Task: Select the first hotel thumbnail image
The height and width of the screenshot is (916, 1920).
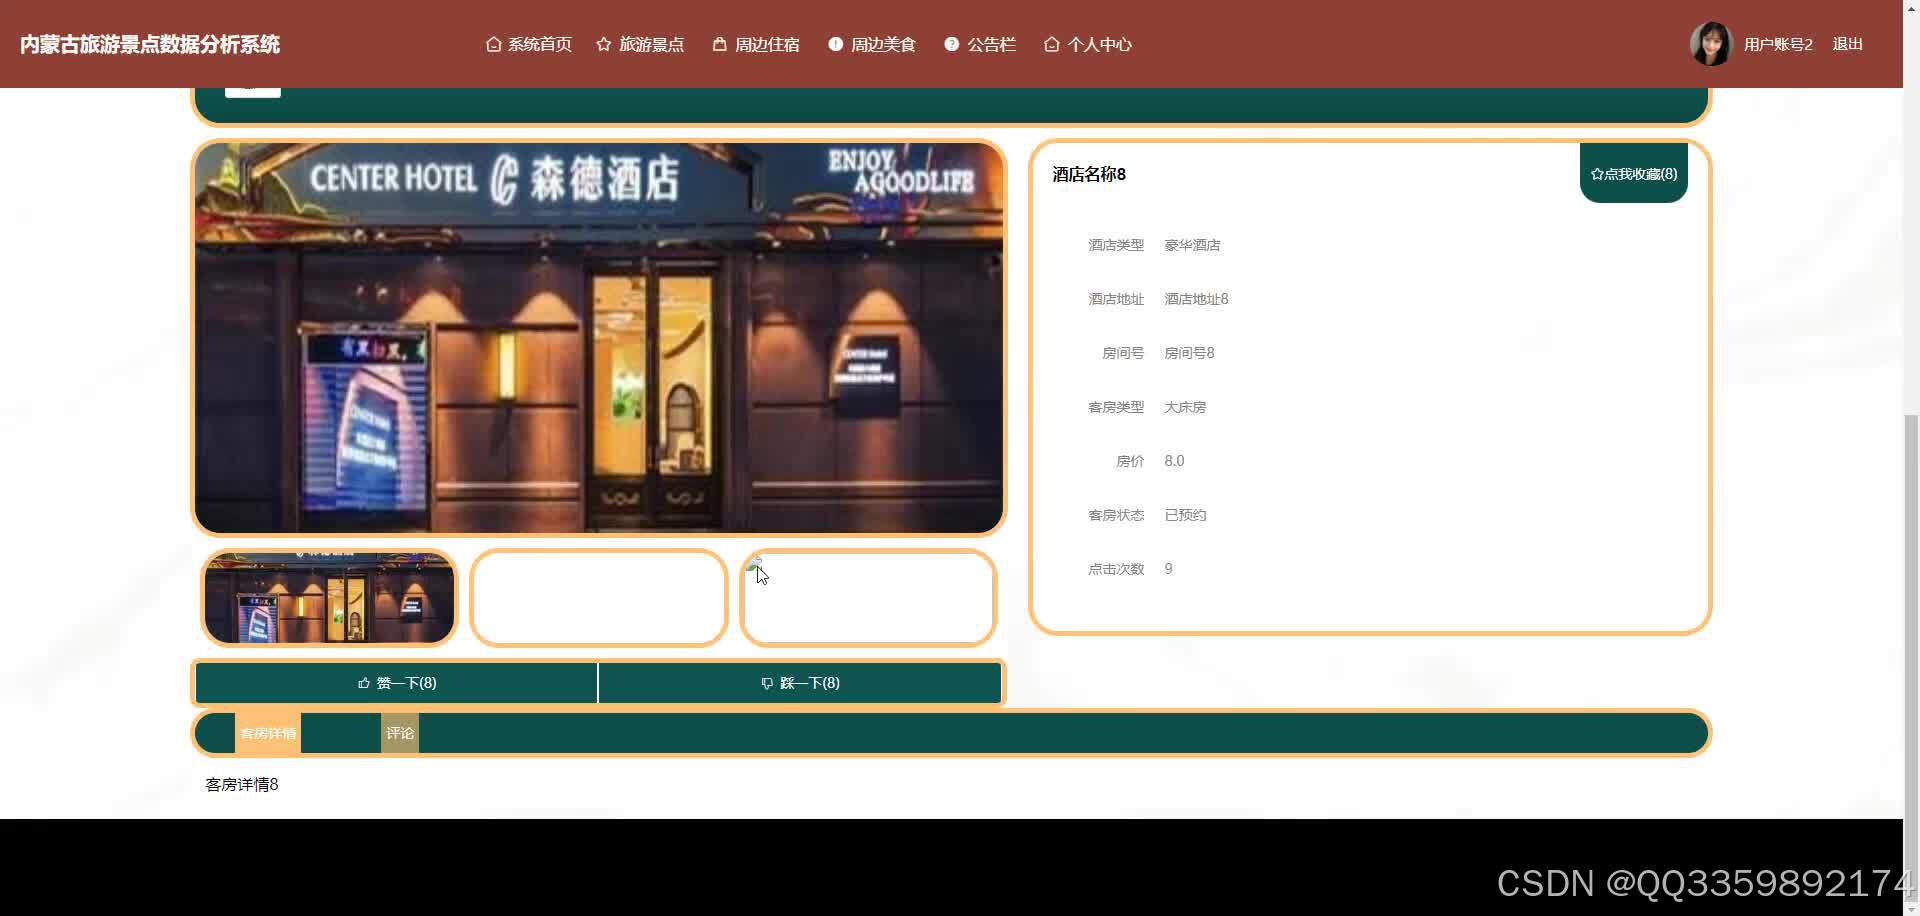Action: (x=329, y=597)
